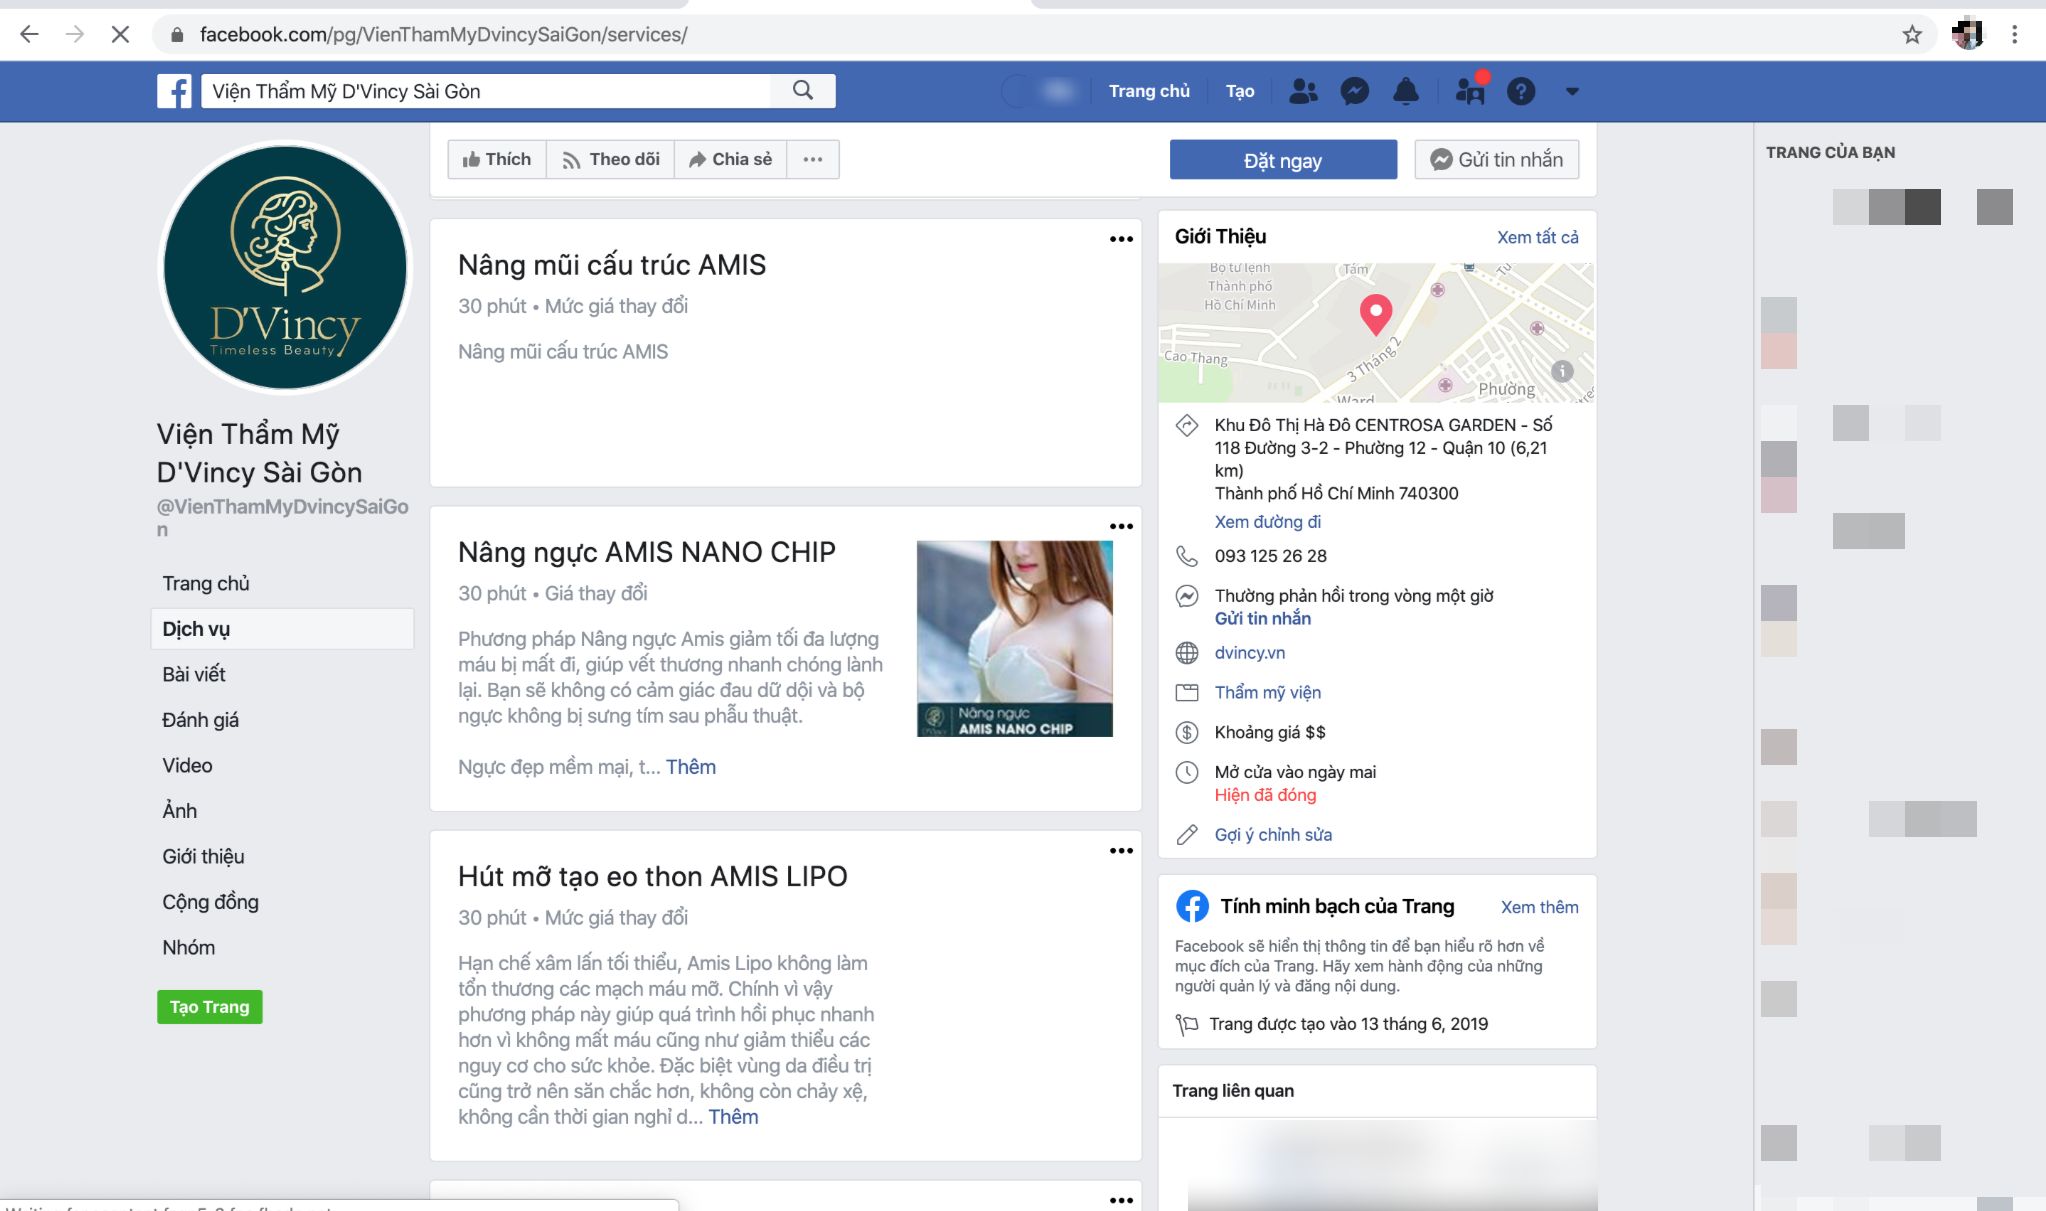The width and height of the screenshot is (2046, 1211).
Task: Click map info icon
Action: tap(1562, 371)
